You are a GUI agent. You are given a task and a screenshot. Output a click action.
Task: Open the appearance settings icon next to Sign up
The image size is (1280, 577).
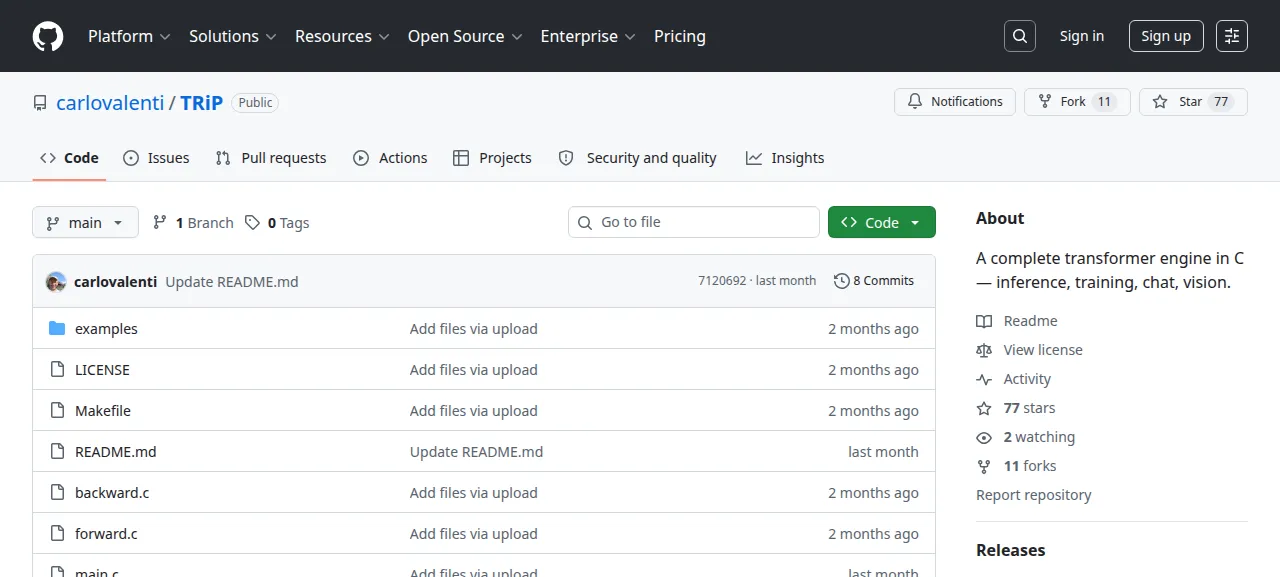(1232, 36)
